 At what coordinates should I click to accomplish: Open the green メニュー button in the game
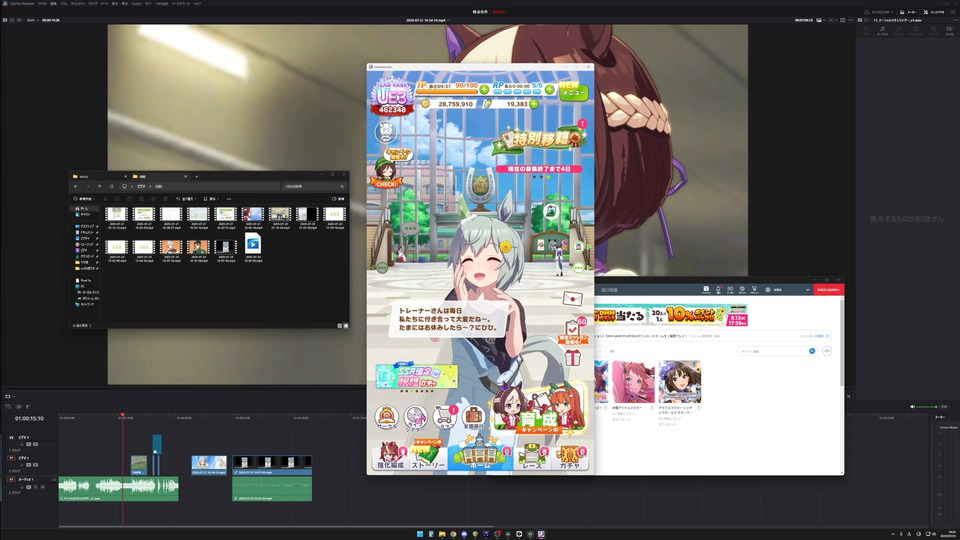click(572, 91)
